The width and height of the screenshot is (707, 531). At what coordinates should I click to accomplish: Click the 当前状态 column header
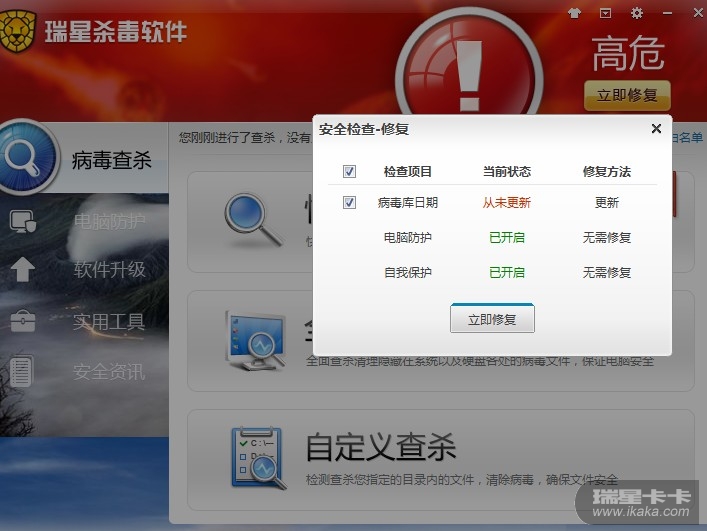click(x=507, y=172)
